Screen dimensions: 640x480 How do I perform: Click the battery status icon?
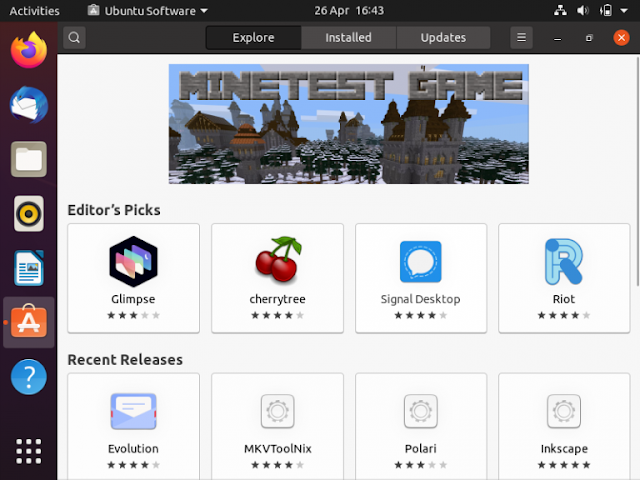(x=606, y=11)
